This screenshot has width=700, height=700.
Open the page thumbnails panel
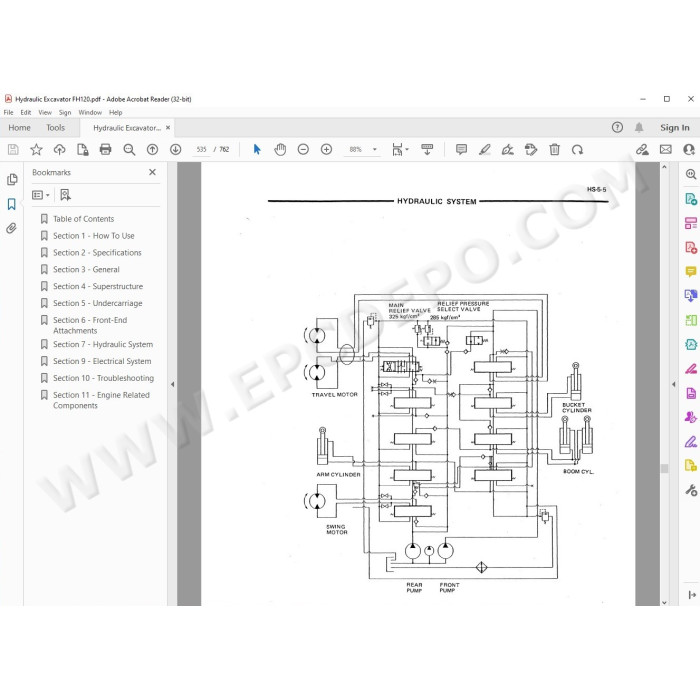[12, 179]
